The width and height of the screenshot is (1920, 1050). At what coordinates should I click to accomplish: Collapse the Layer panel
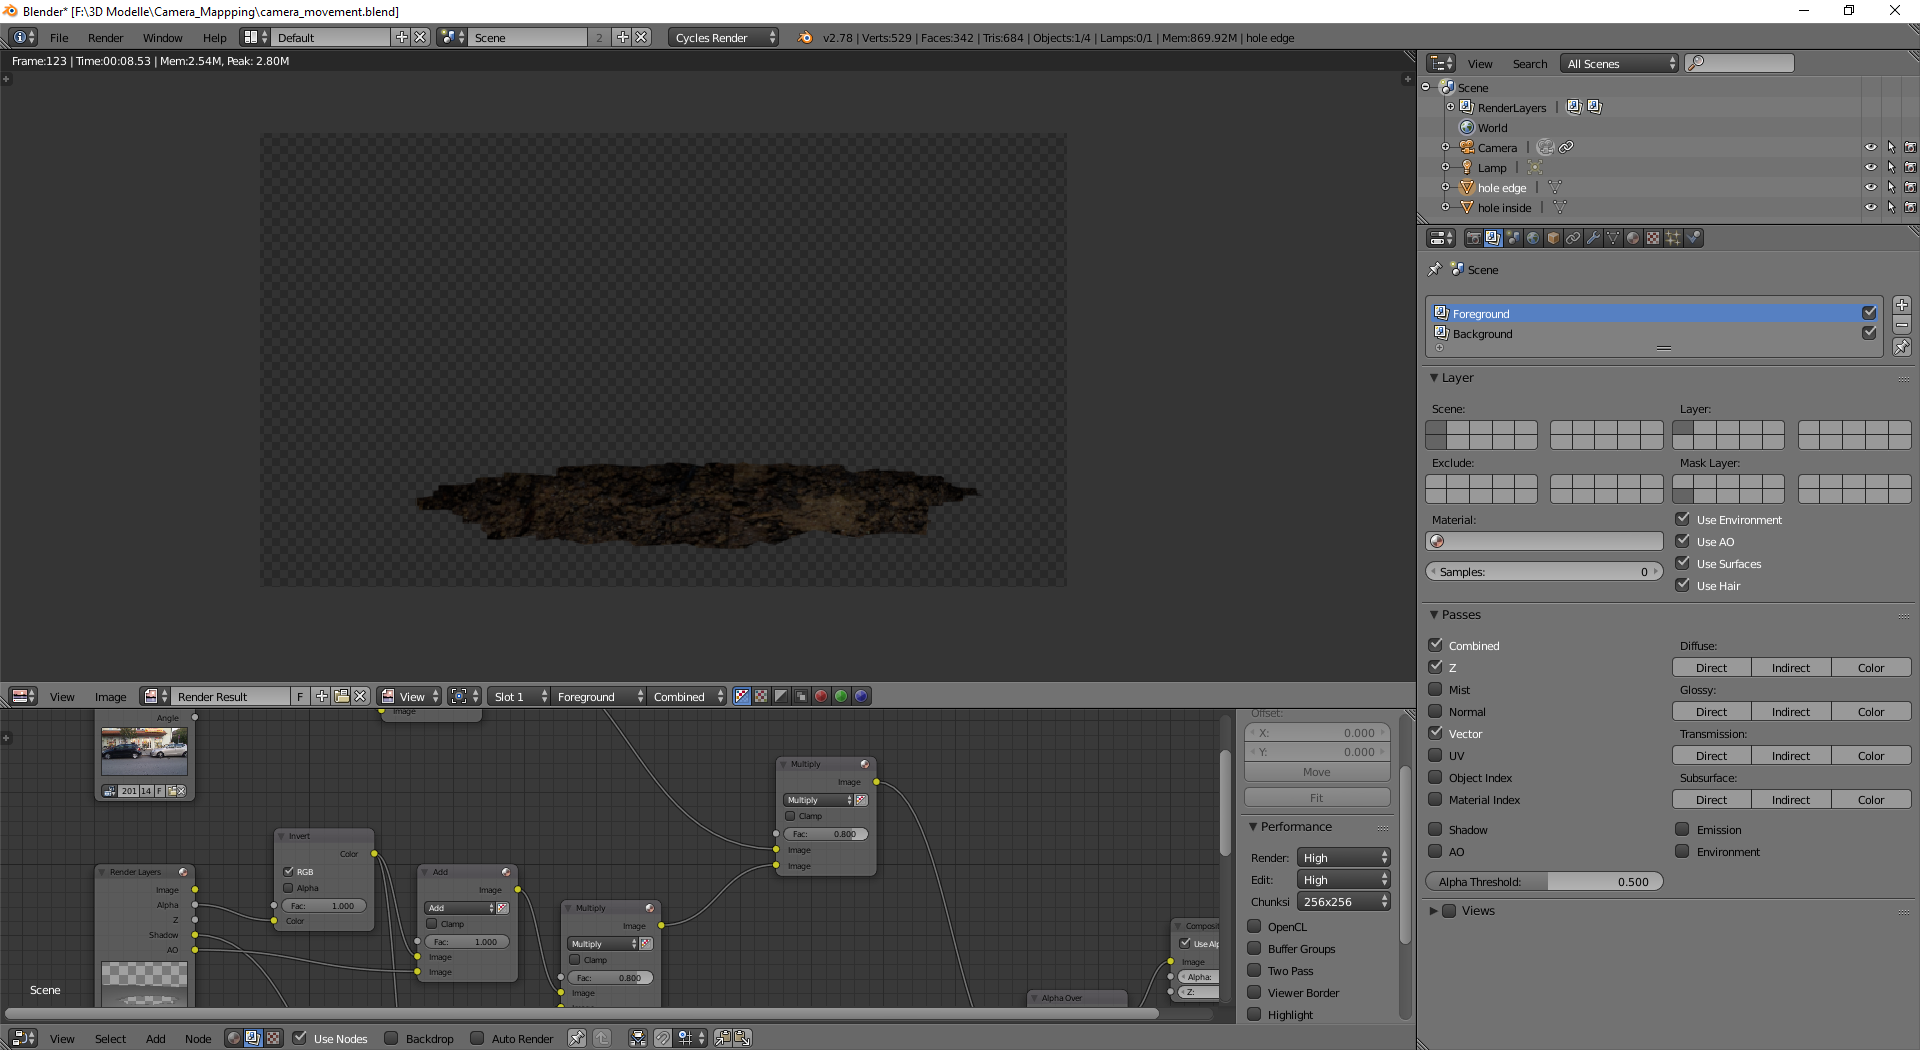1434,377
